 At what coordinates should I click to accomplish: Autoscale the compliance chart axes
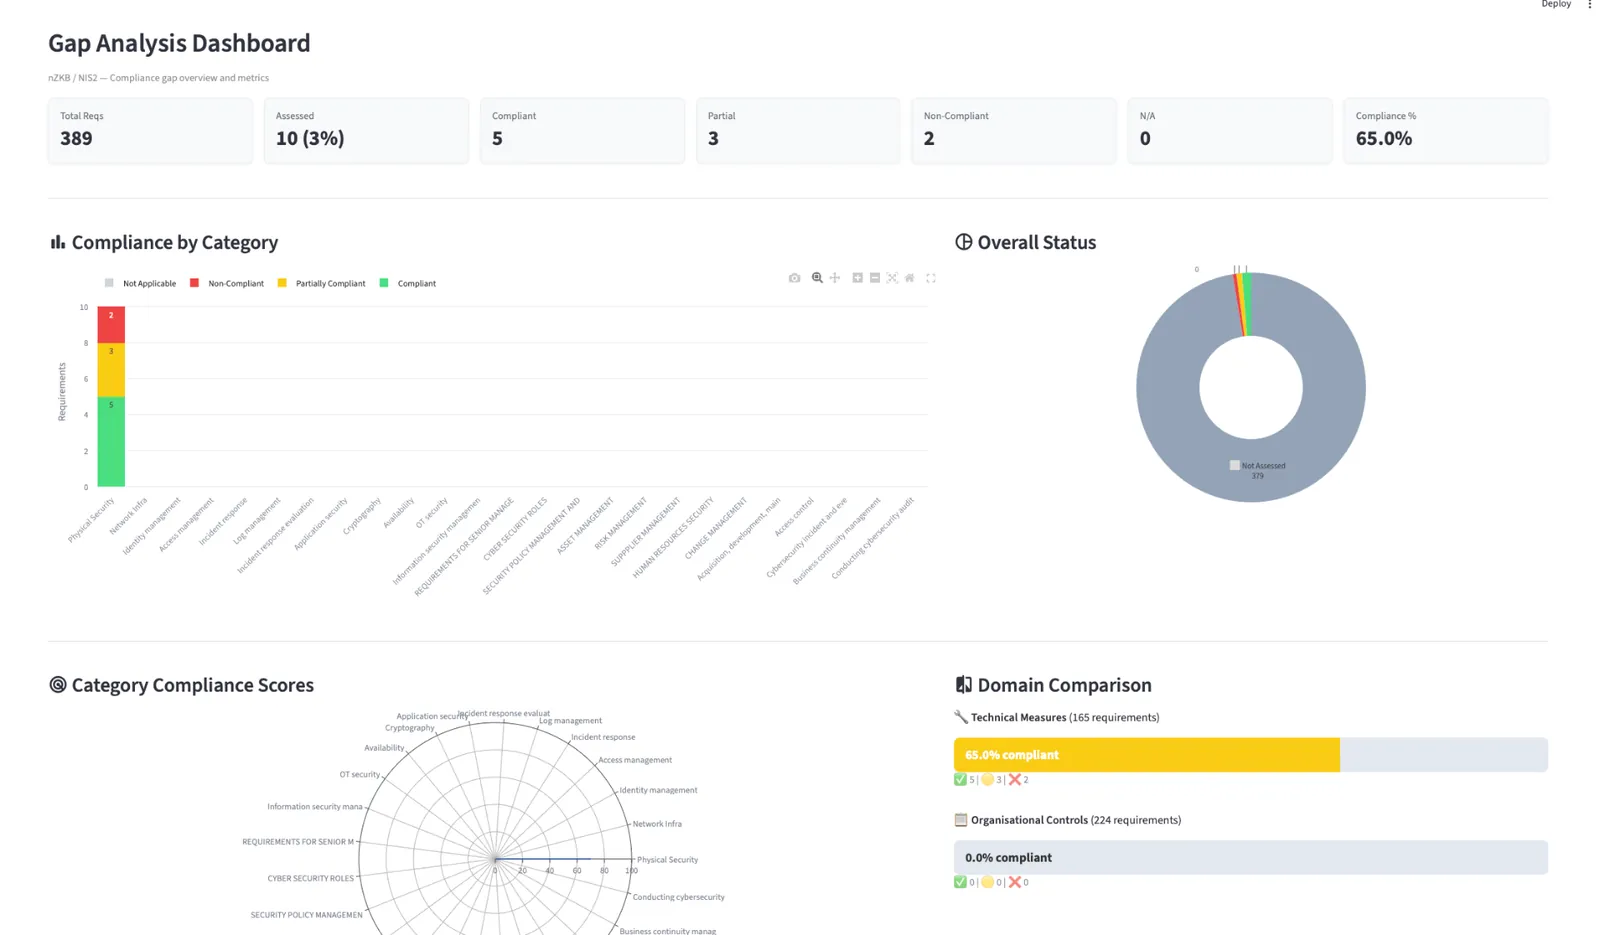point(892,278)
